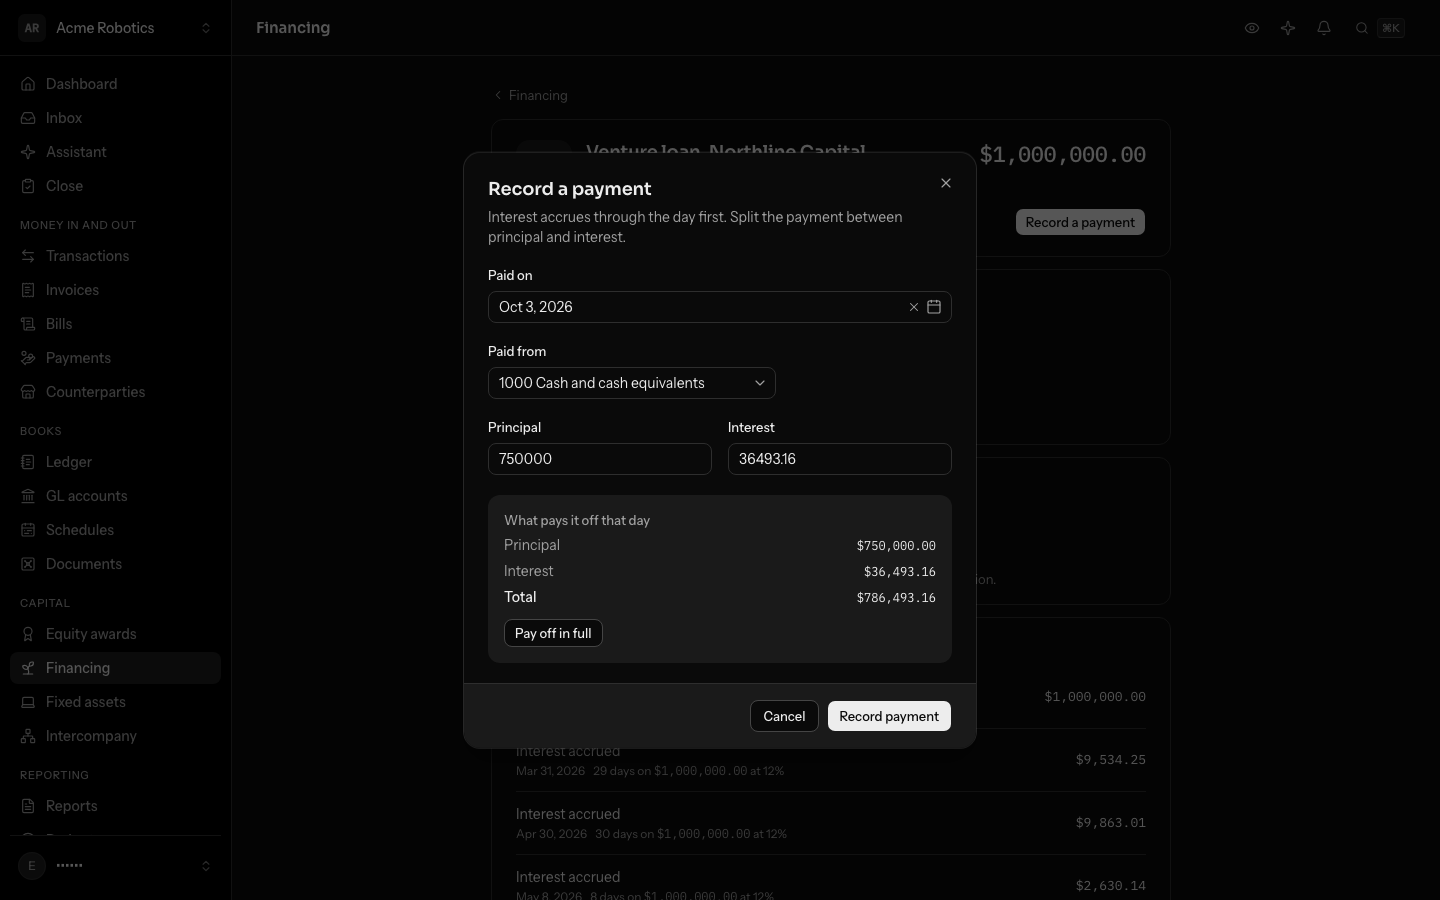Open Schedules in sidebar
The width and height of the screenshot is (1440, 900).
(116, 530)
